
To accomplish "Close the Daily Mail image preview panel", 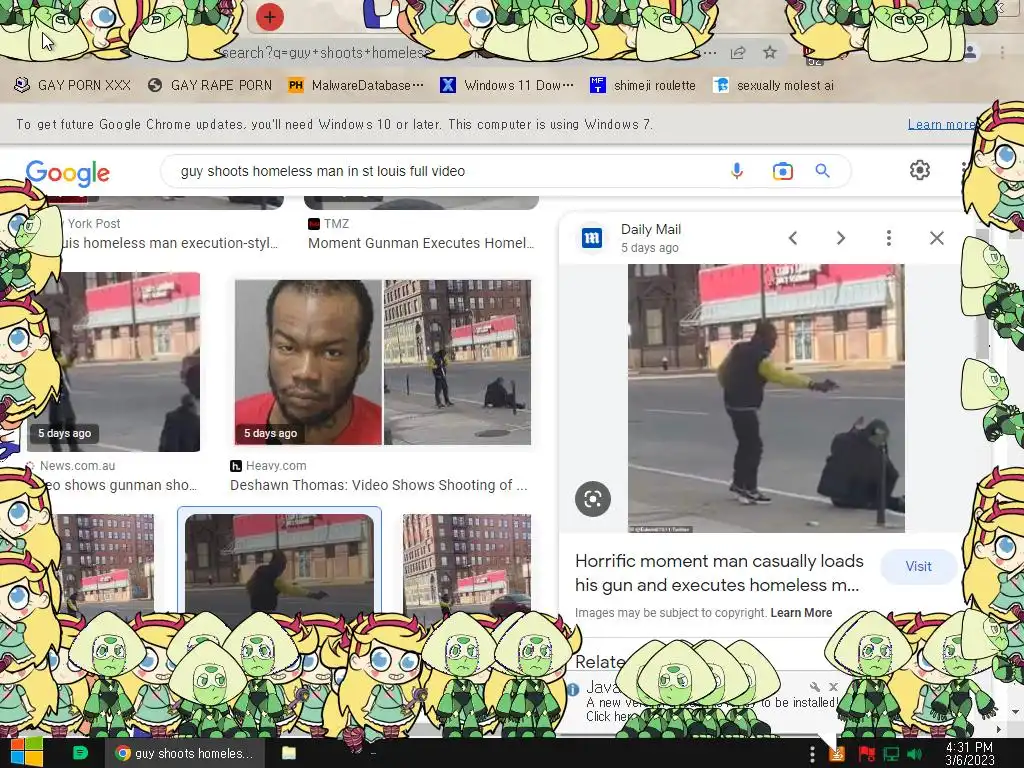I will 936,238.
